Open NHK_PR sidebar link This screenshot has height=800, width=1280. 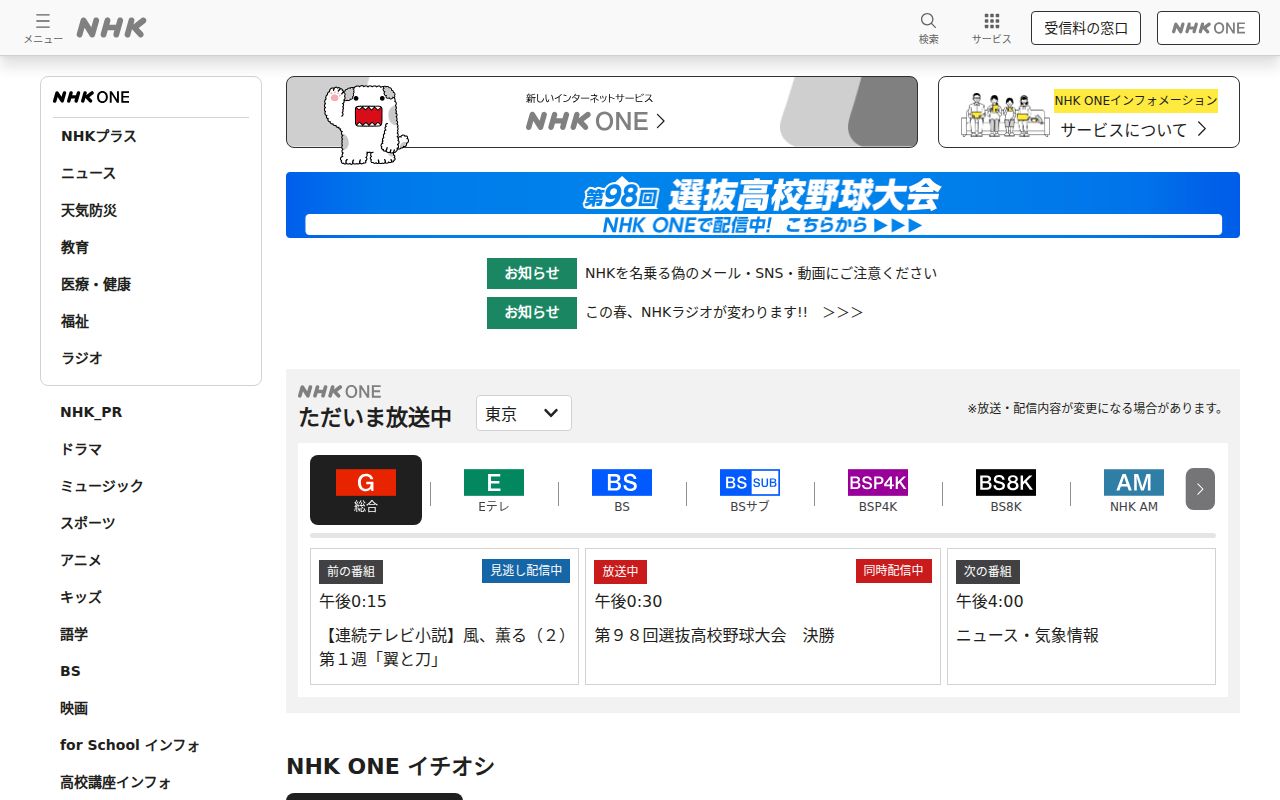click(x=91, y=412)
